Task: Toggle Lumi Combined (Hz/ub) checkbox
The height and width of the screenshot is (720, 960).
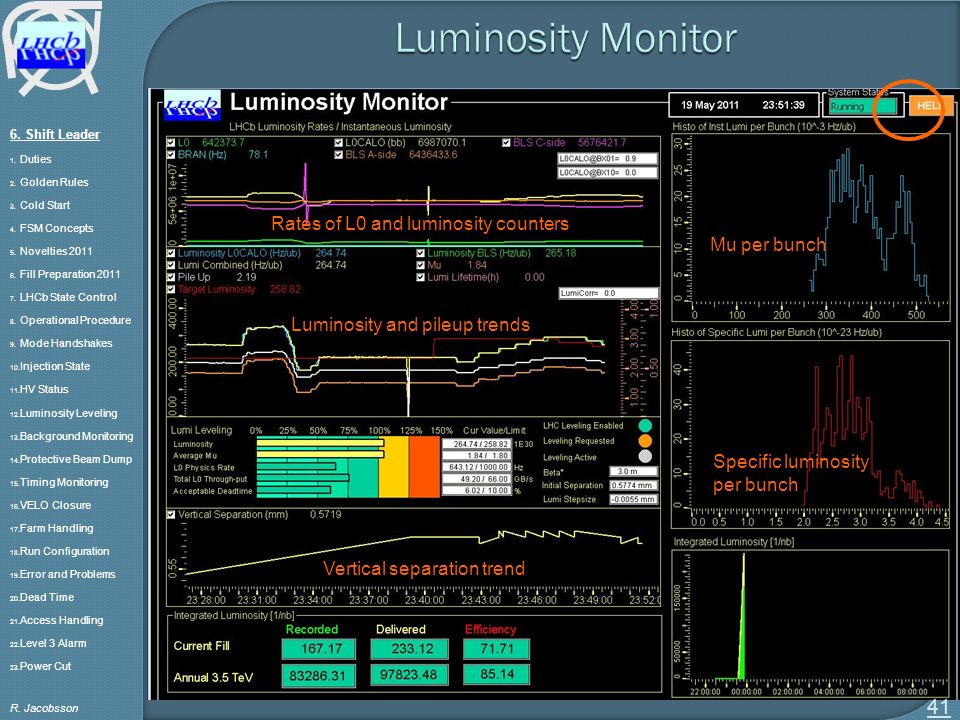Action: (x=171, y=265)
